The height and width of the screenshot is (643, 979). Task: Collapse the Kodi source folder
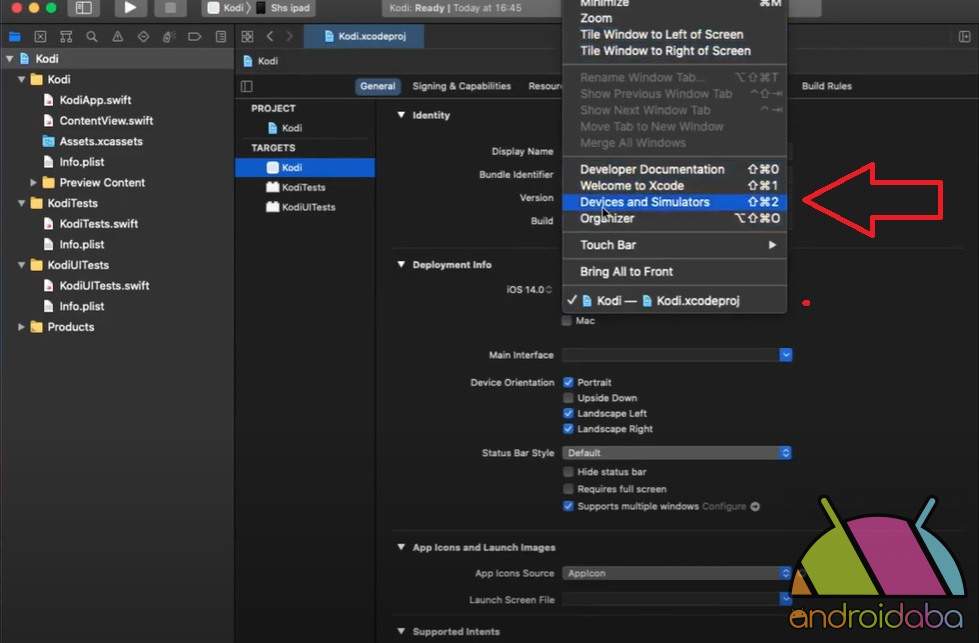[22, 79]
